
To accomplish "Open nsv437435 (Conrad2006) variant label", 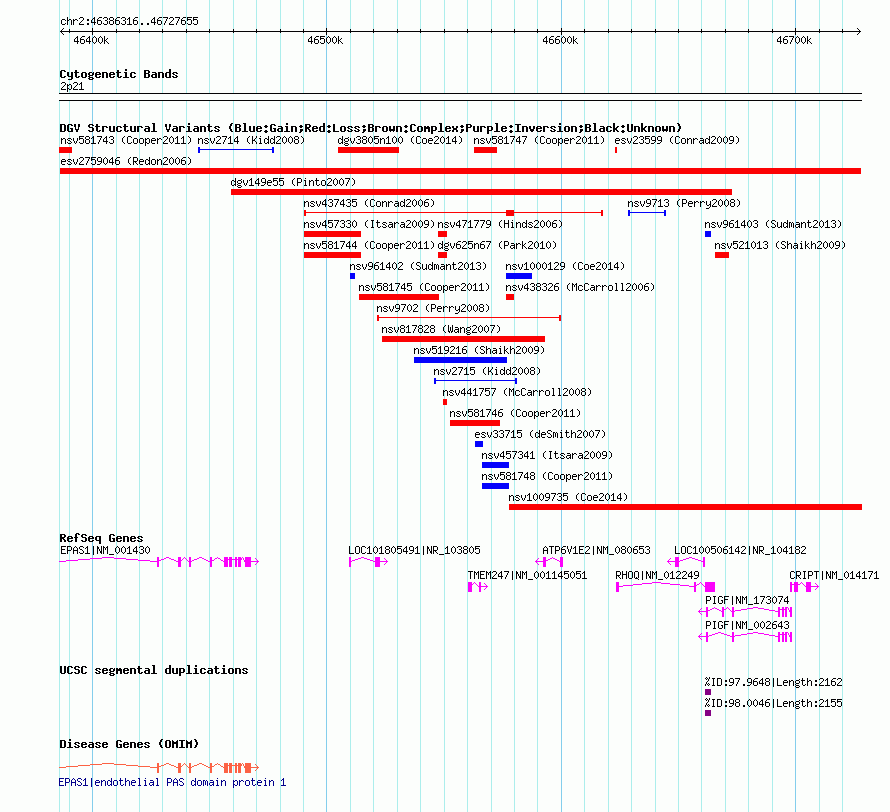I will [x=369, y=203].
